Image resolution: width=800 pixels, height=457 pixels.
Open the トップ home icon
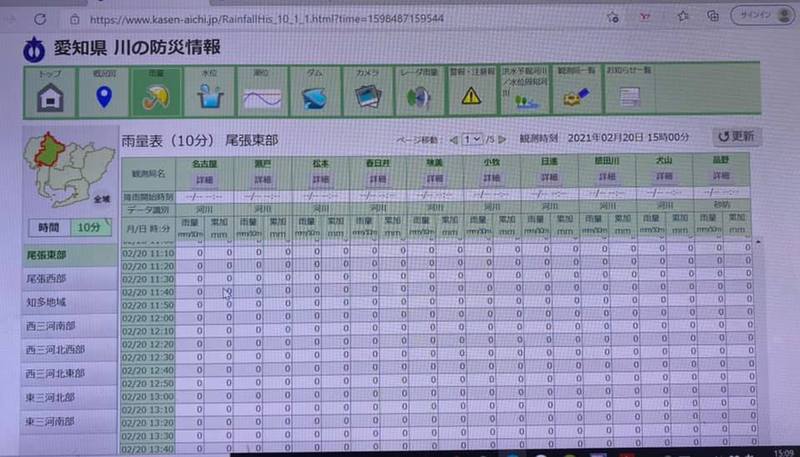pos(49,97)
